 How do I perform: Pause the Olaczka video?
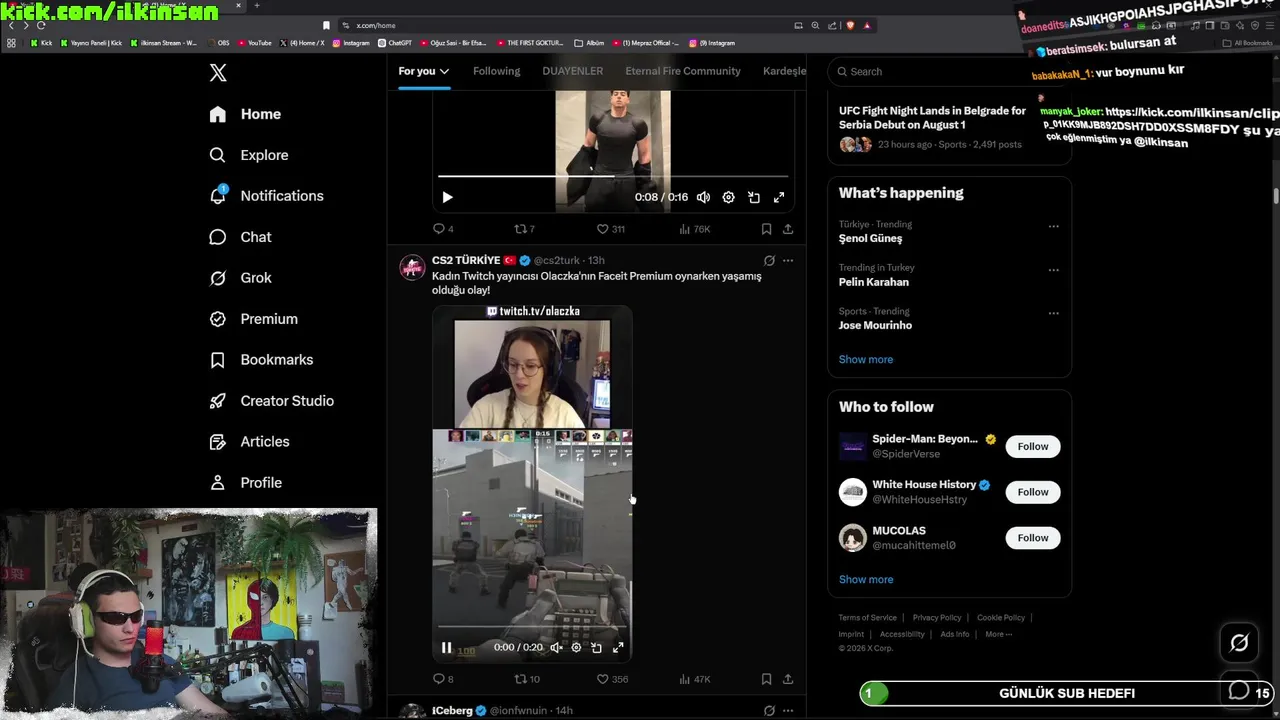pos(447,648)
